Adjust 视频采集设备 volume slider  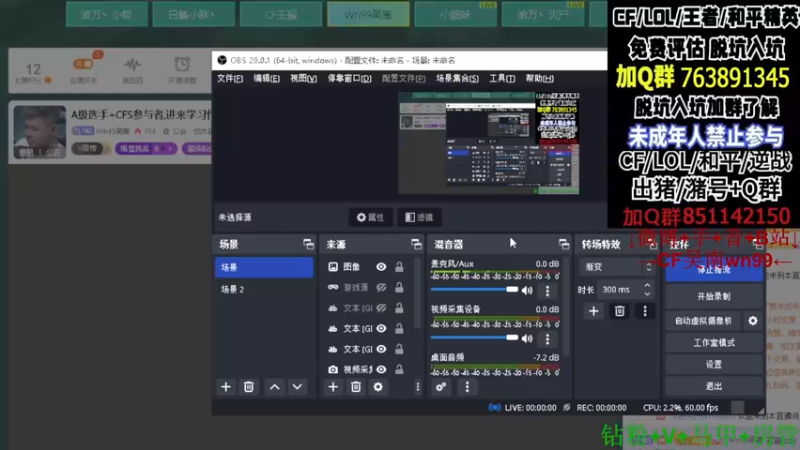474,338
